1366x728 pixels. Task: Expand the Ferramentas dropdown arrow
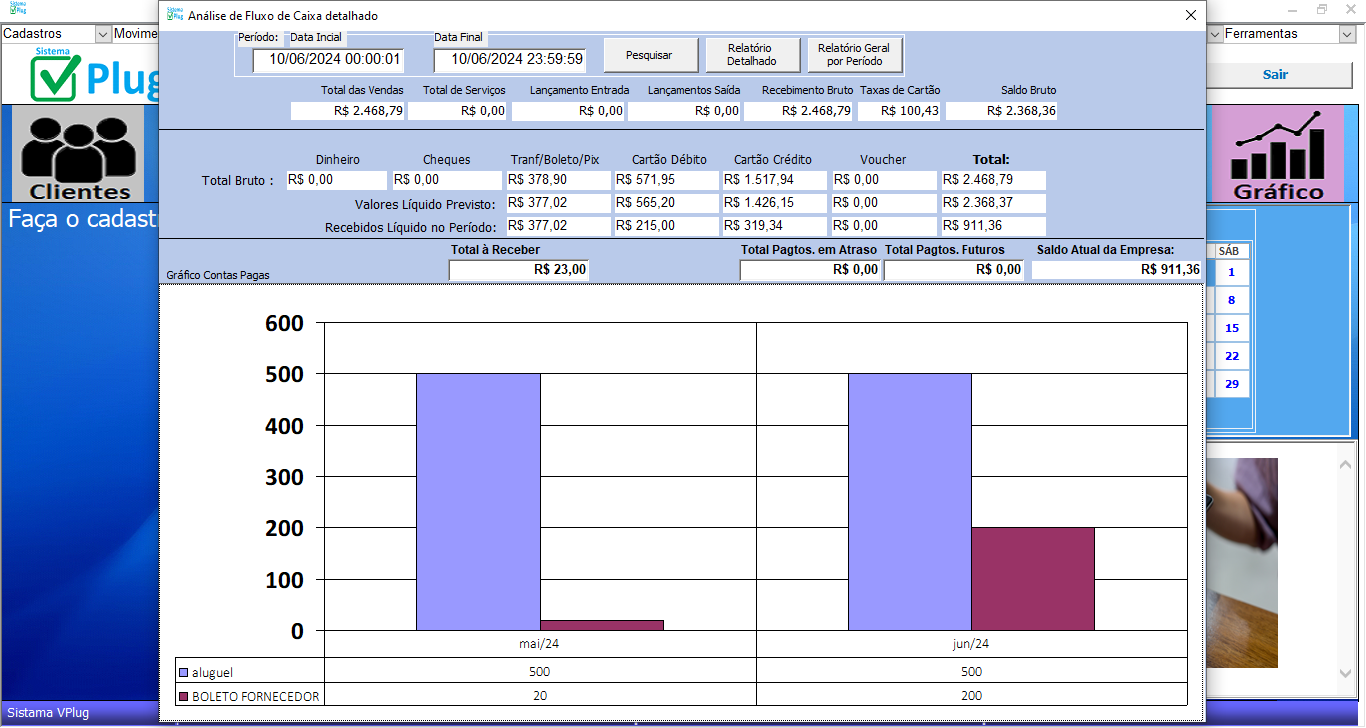[1346, 34]
